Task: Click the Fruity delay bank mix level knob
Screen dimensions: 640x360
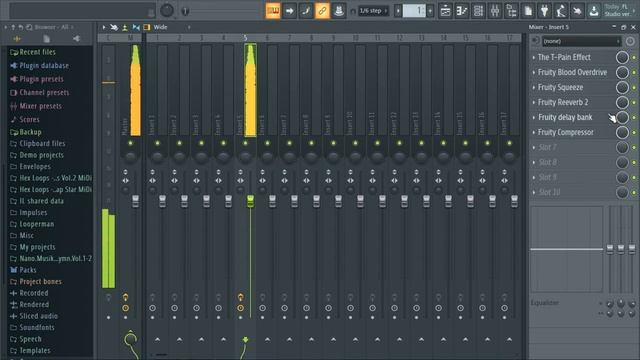Action: (x=622, y=118)
